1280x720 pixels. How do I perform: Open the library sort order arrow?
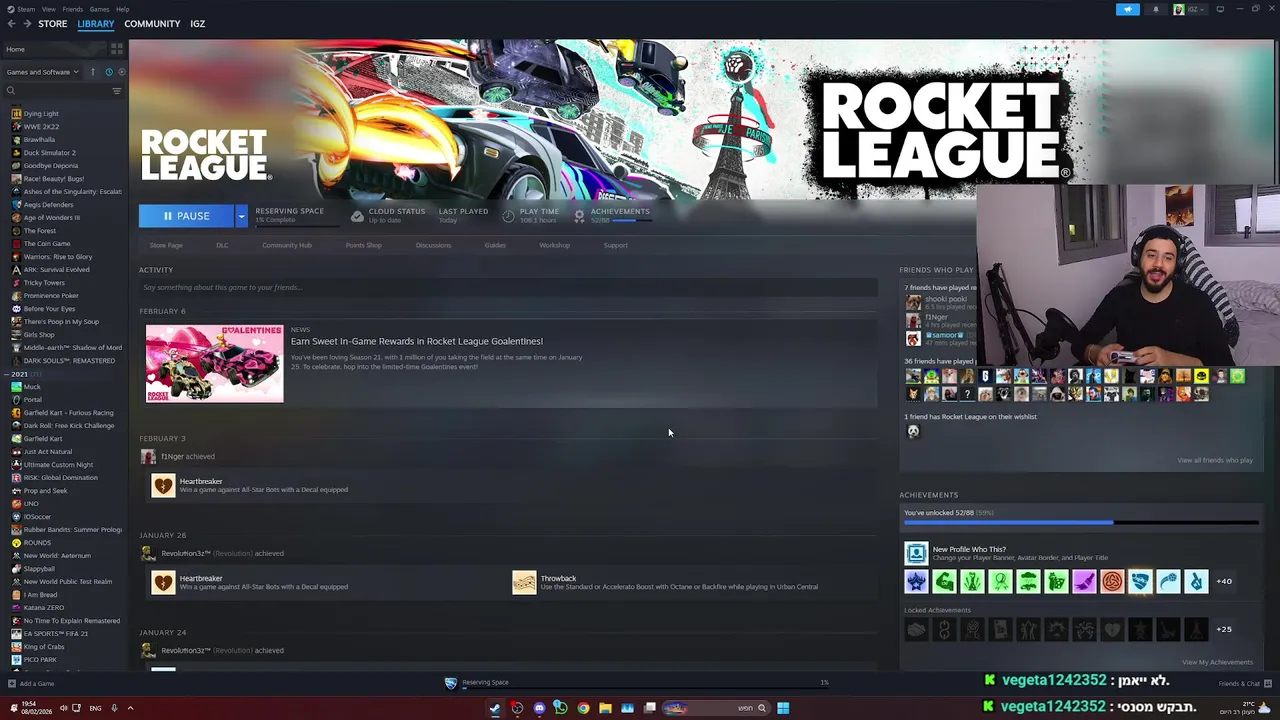93,72
